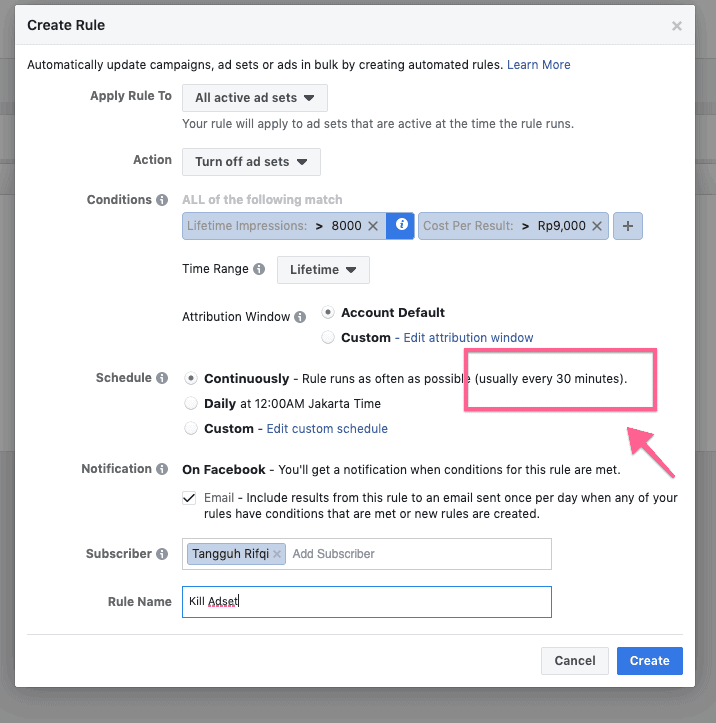This screenshot has width=716, height=723.
Task: Click the 'ALL of the following match' text
Action: coord(262,200)
